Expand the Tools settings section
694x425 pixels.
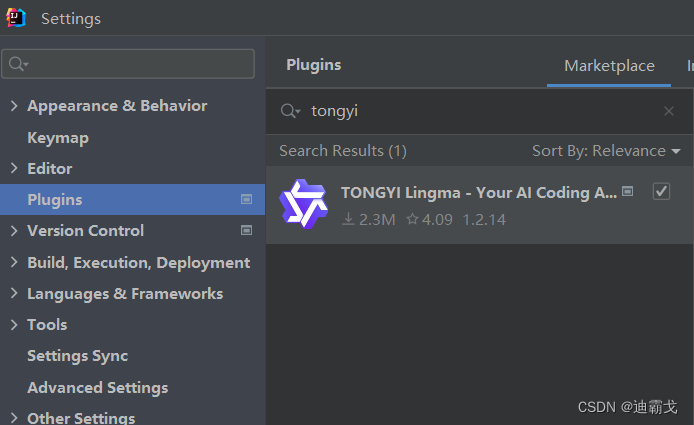pos(14,325)
